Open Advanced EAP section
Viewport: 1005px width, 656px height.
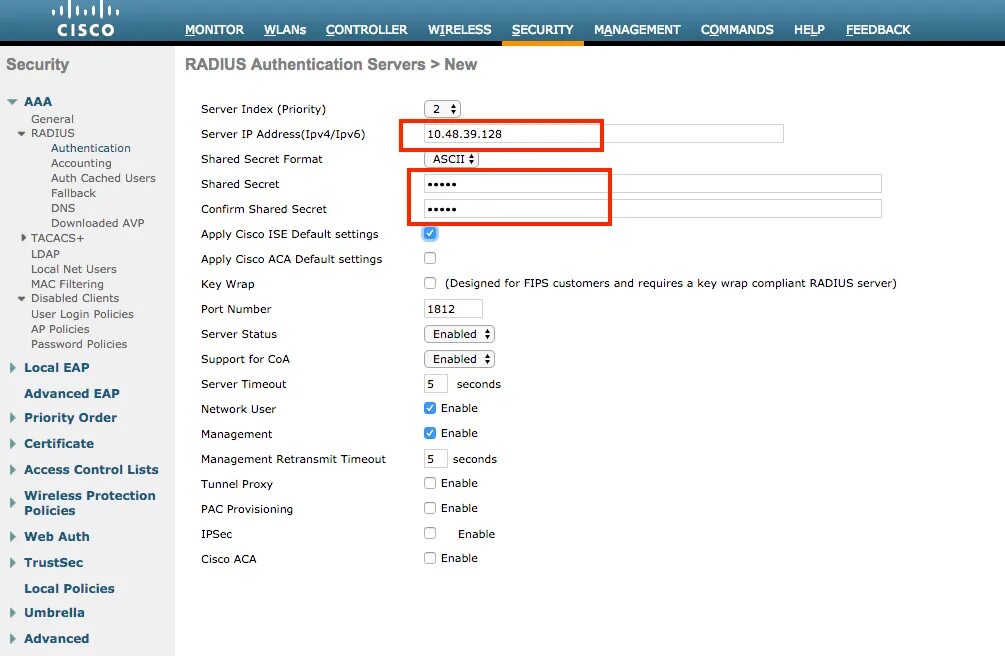click(x=72, y=394)
